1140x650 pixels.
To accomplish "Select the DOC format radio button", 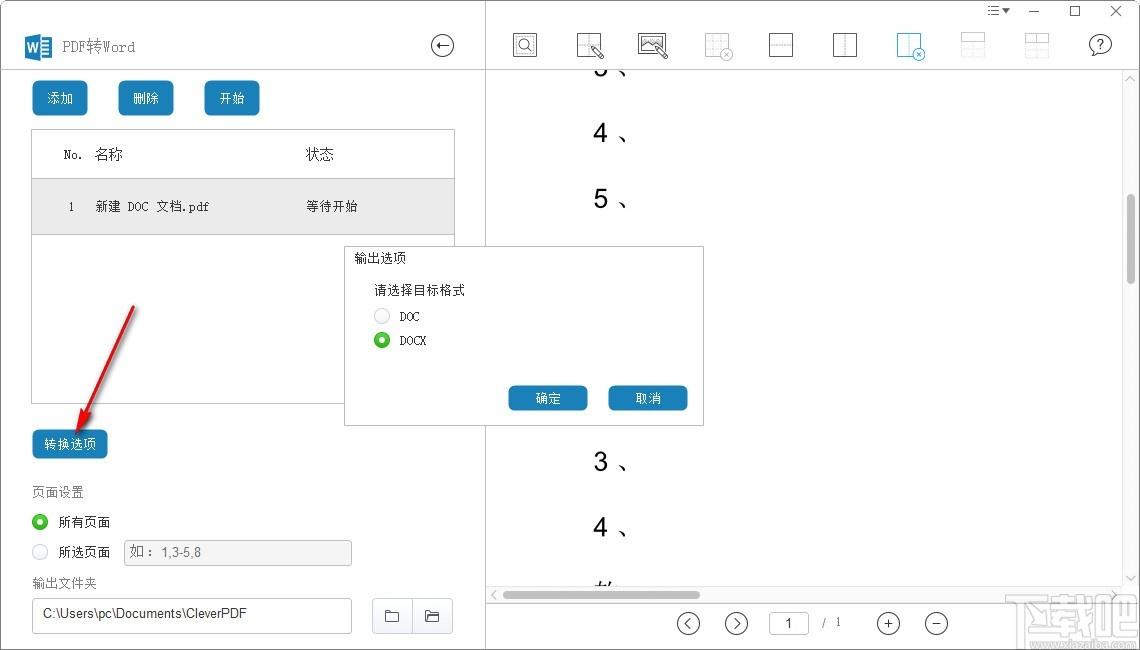I will tap(382, 316).
